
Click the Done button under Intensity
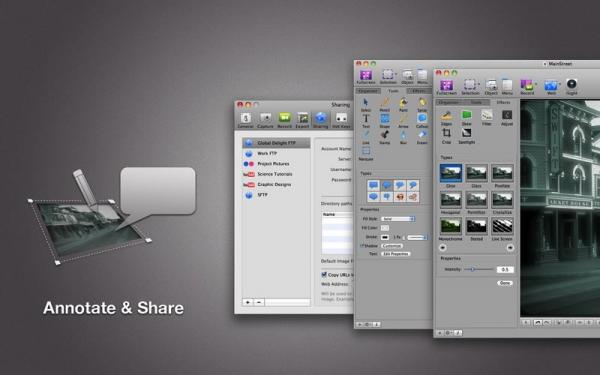coord(505,283)
